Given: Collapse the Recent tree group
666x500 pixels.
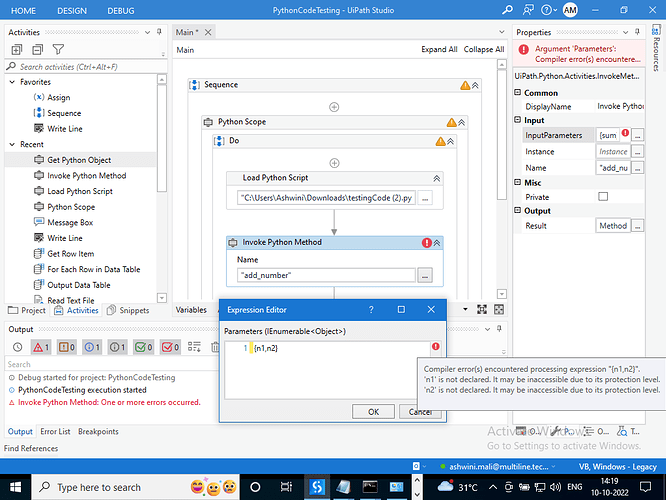Looking at the screenshot, I should tap(12, 144).
